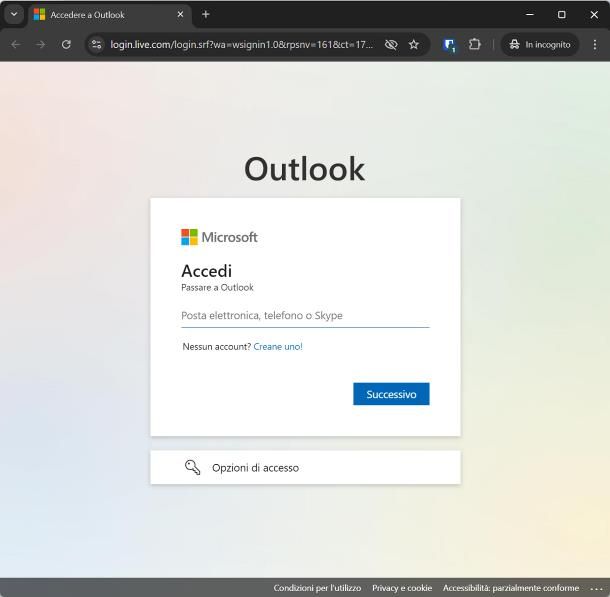The height and width of the screenshot is (597, 610).
Task: Click the Passare a Outlook text
Action: [x=217, y=287]
